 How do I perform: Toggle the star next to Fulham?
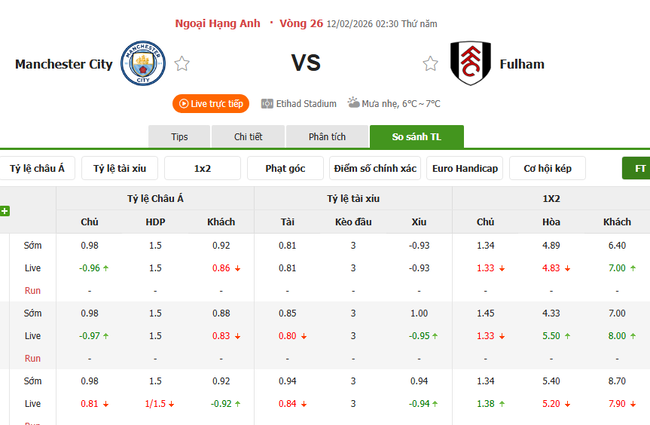430,64
